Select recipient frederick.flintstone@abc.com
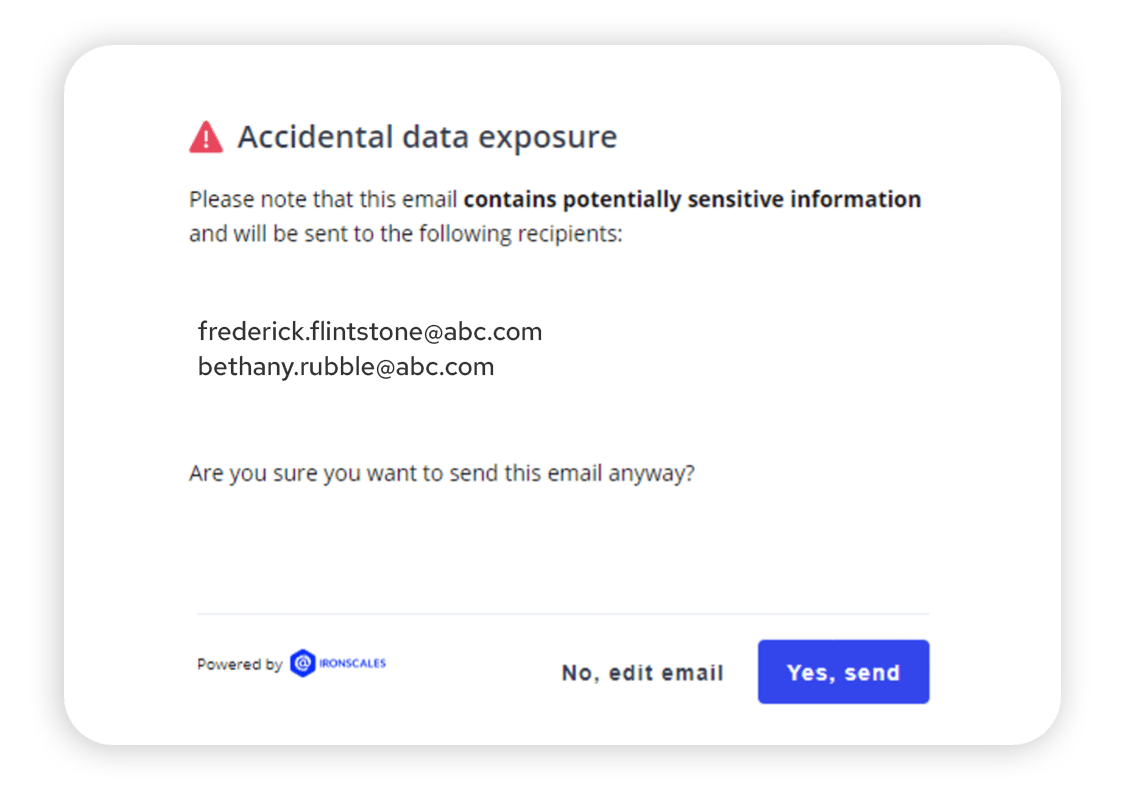The height and width of the screenshot is (789, 1128). pos(370,331)
